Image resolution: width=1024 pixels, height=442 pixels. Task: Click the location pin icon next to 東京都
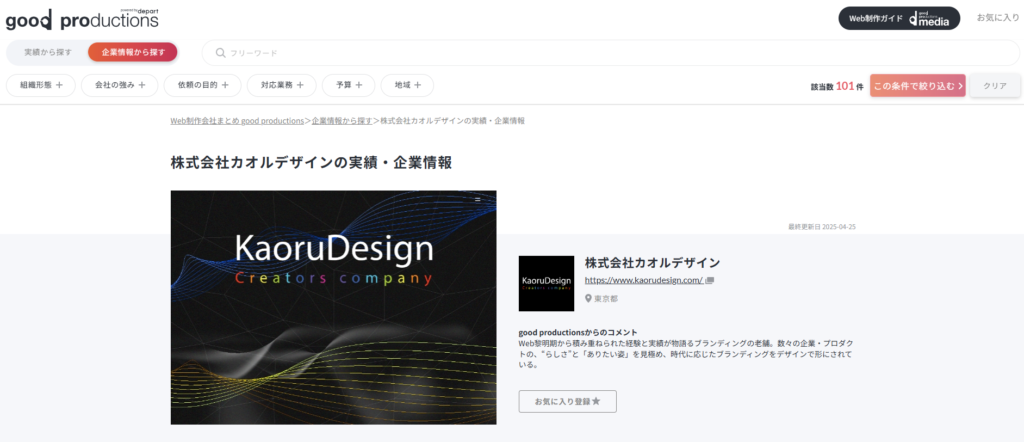click(x=588, y=298)
